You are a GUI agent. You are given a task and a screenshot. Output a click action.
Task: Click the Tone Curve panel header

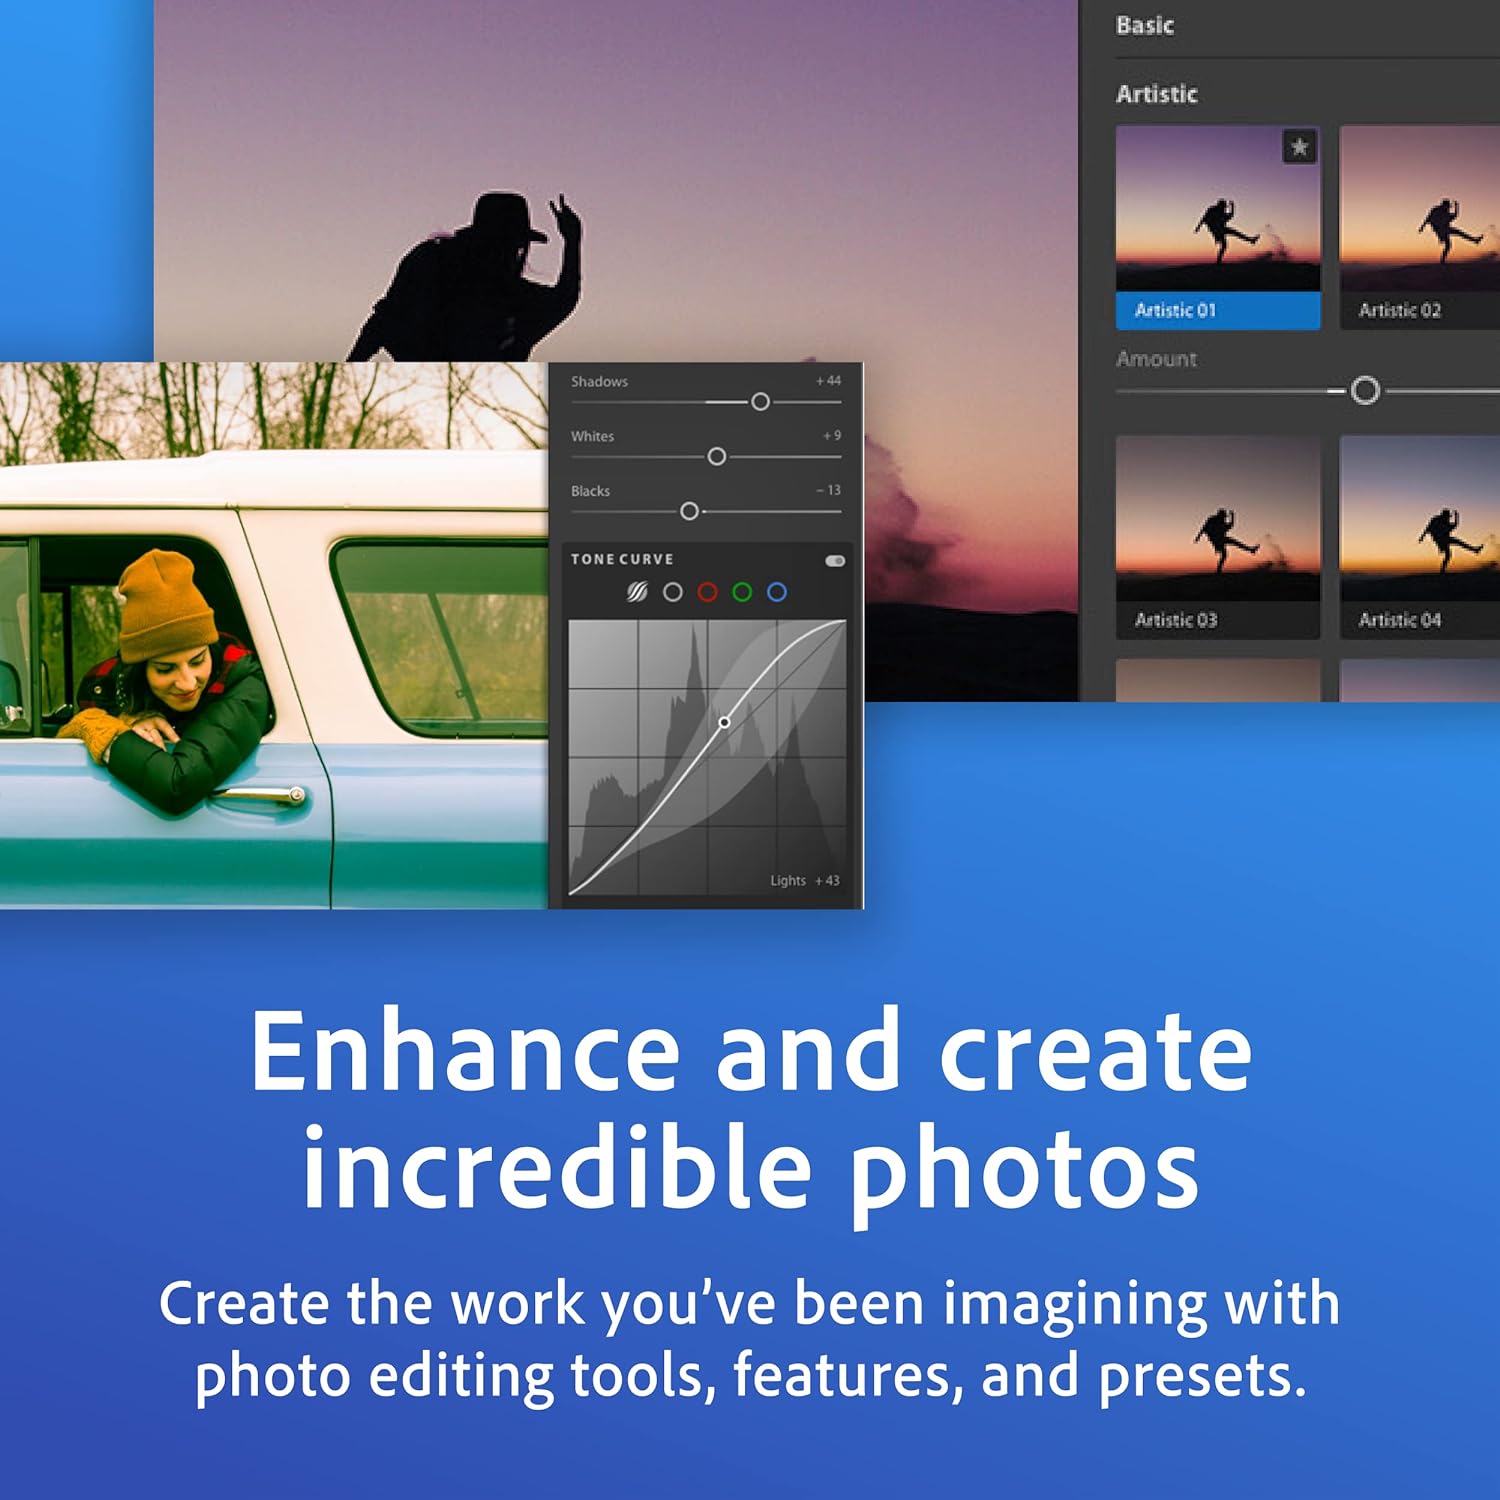click(622, 559)
